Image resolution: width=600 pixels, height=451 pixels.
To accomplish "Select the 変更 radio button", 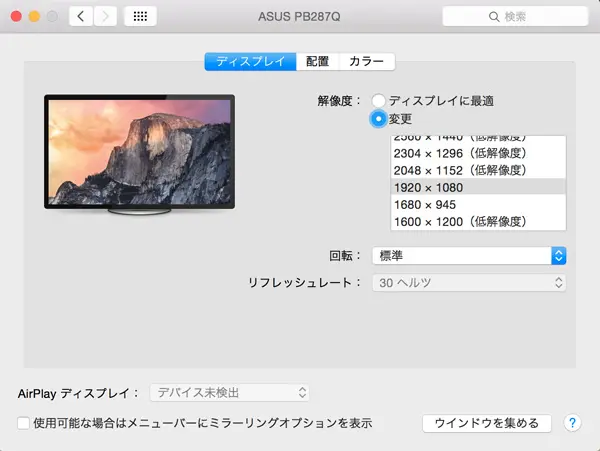I will [378, 119].
